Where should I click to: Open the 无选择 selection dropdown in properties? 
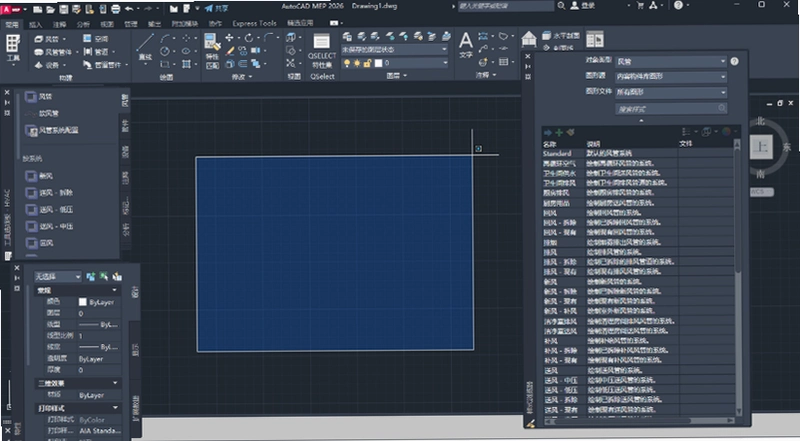(58, 277)
